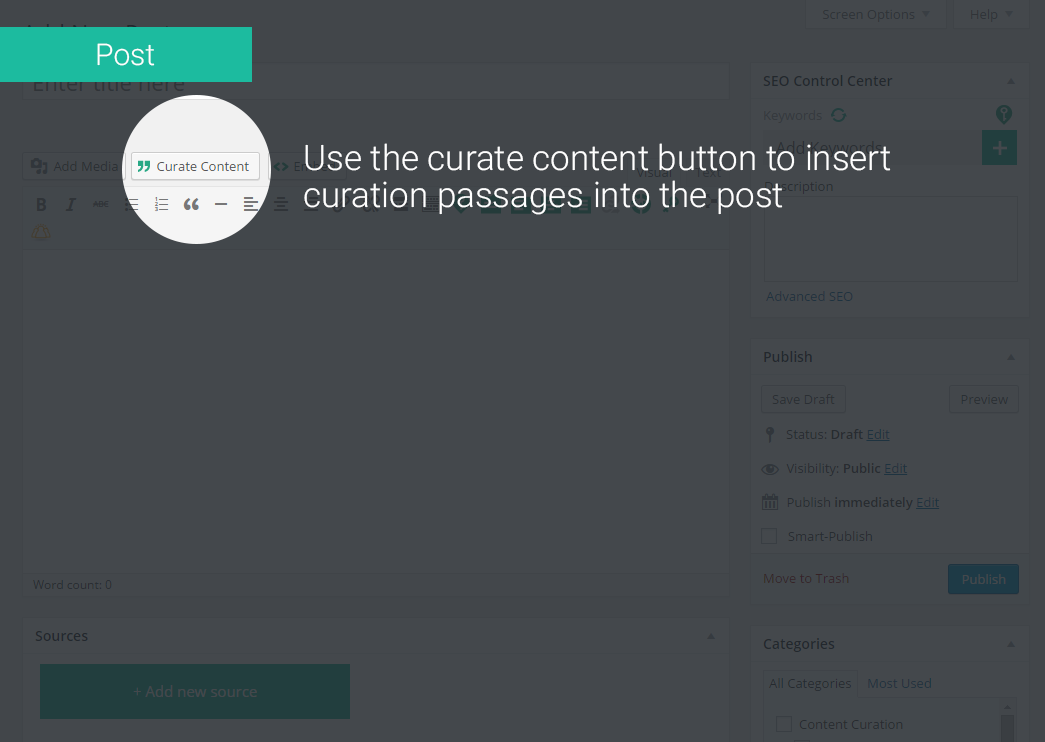This screenshot has width=1045, height=742.
Task: Switch to the All Categories tab
Action: tap(810, 683)
